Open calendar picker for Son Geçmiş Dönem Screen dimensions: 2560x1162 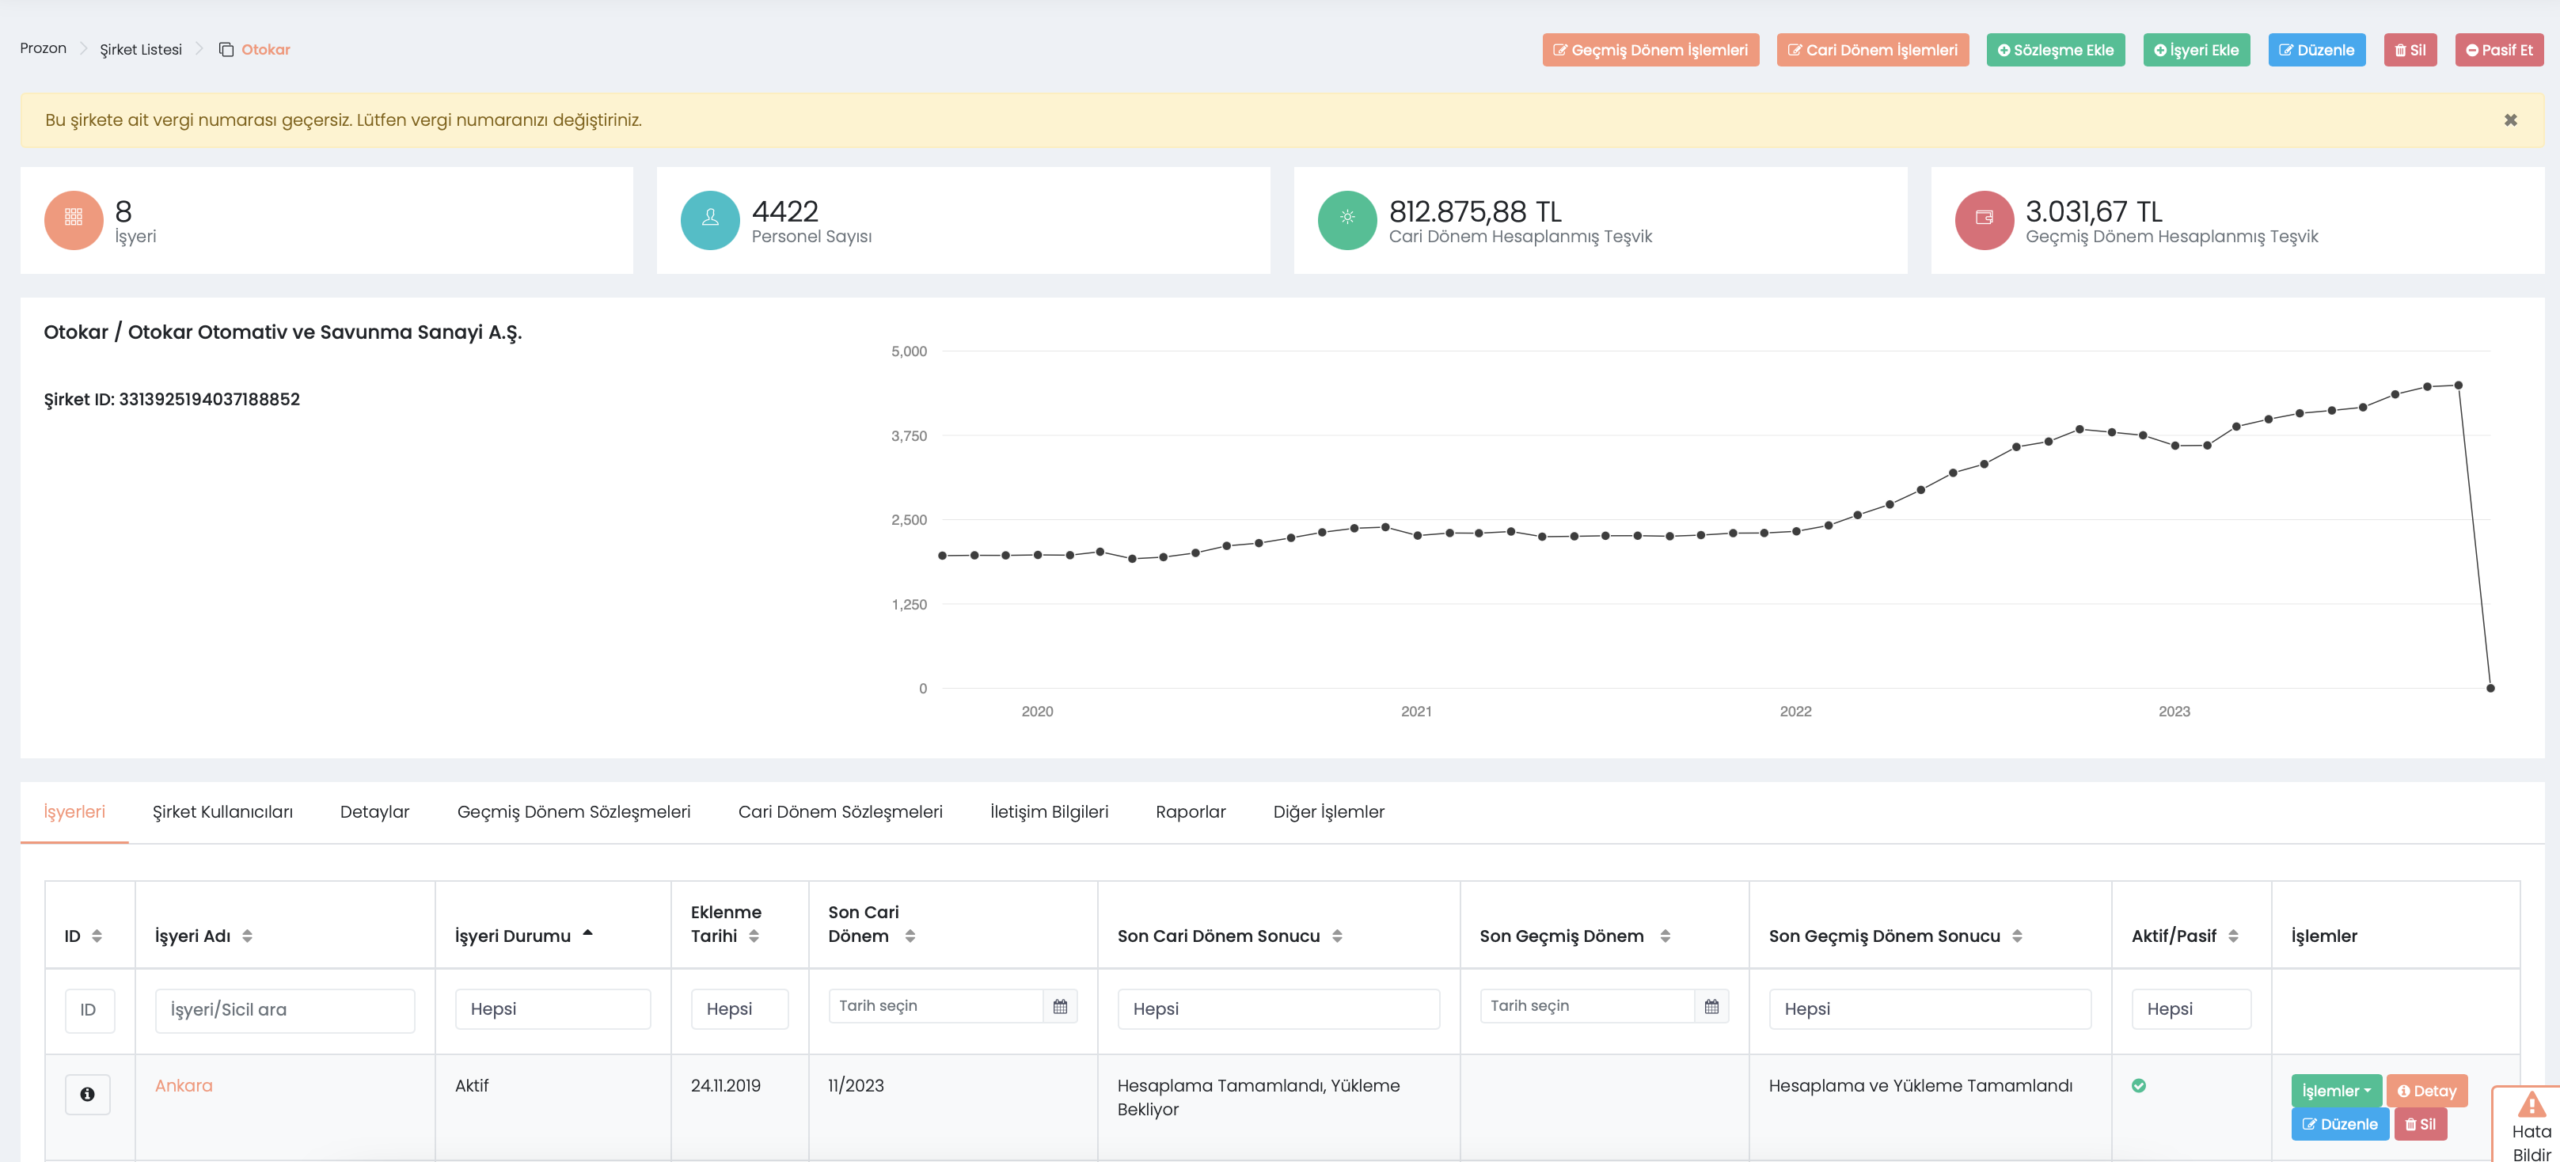point(1711,1006)
